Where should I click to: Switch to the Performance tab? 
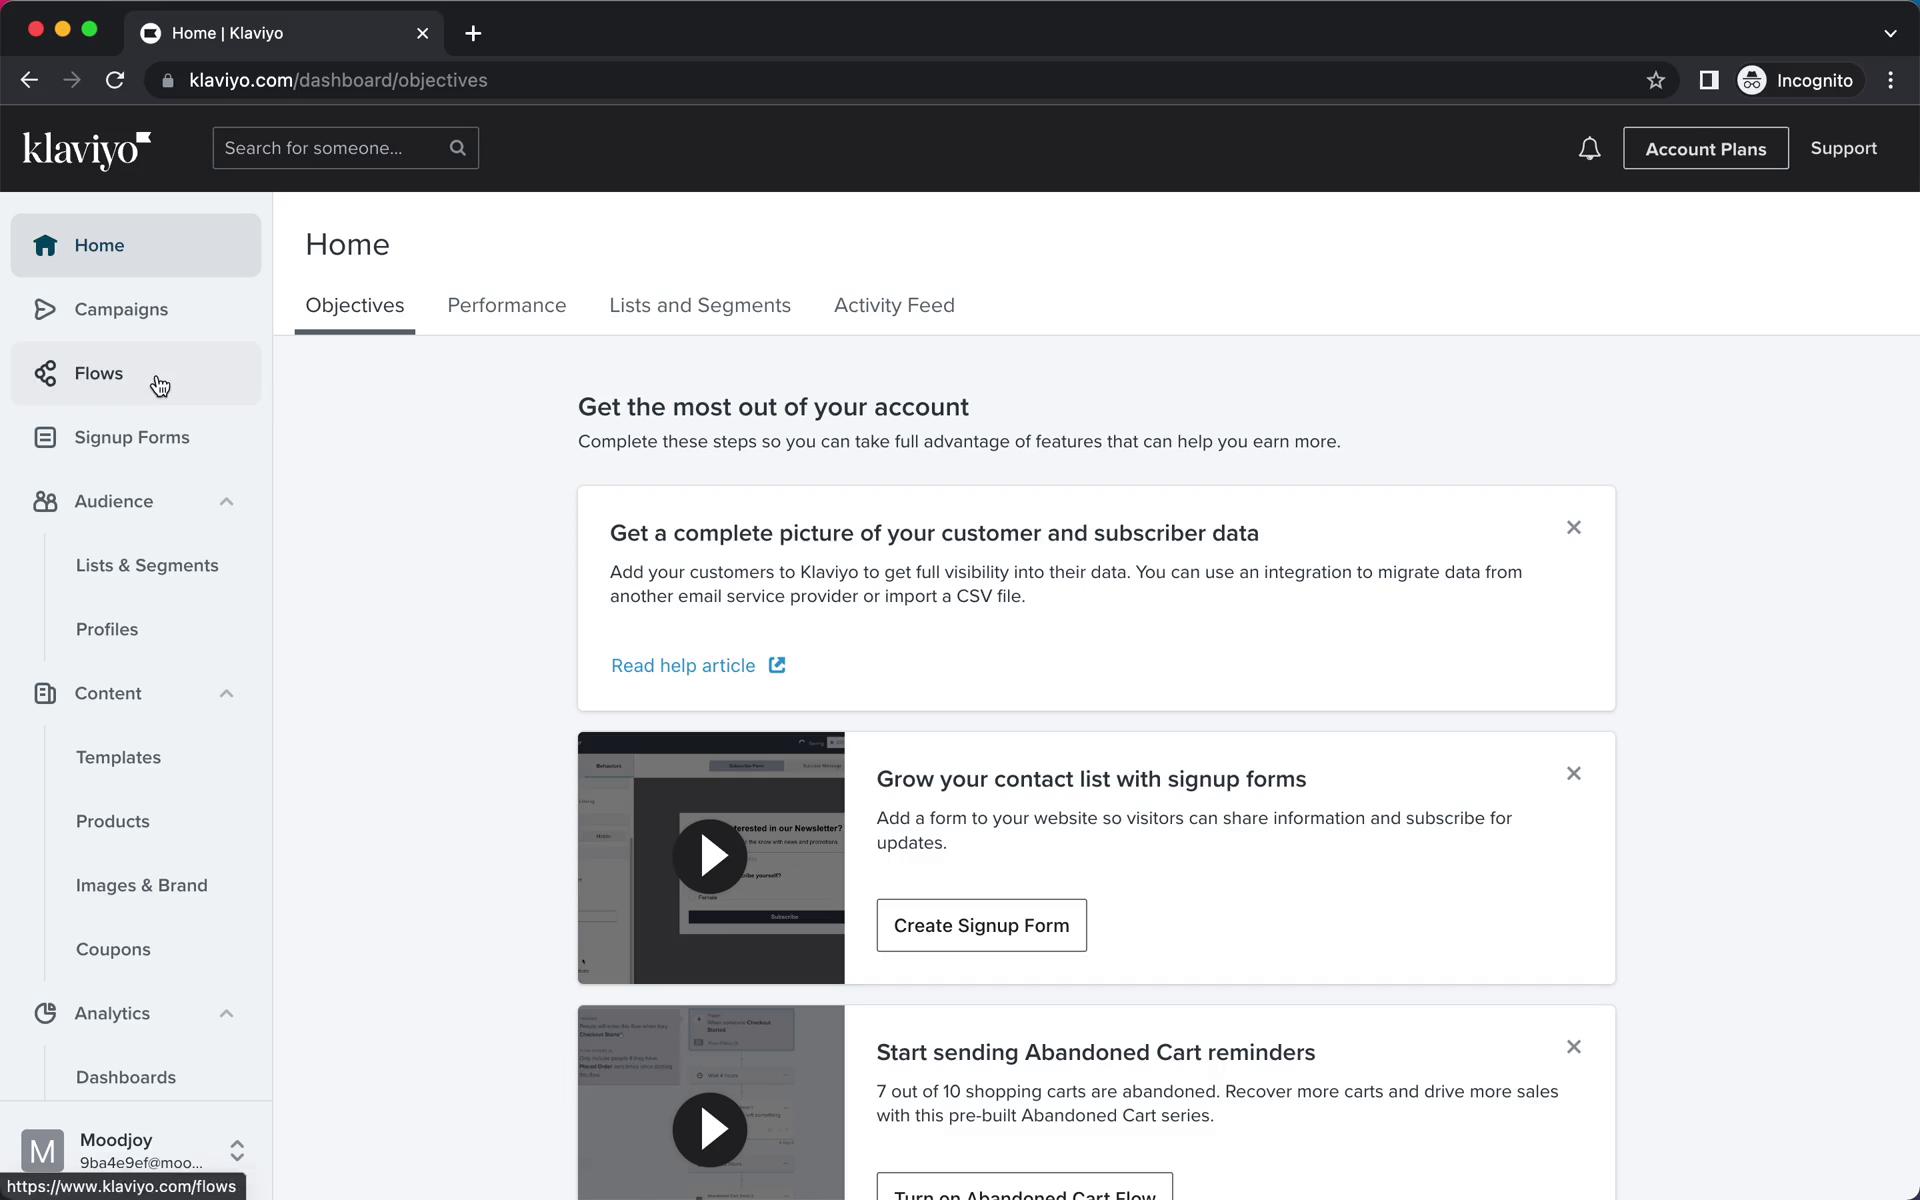pyautogui.click(x=507, y=306)
